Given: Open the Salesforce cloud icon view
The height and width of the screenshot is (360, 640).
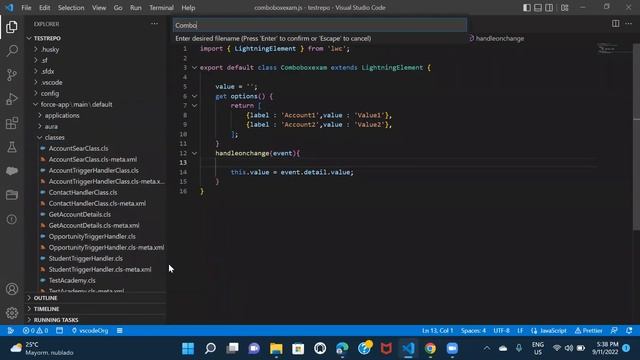Looking at the screenshot, I should point(12,171).
